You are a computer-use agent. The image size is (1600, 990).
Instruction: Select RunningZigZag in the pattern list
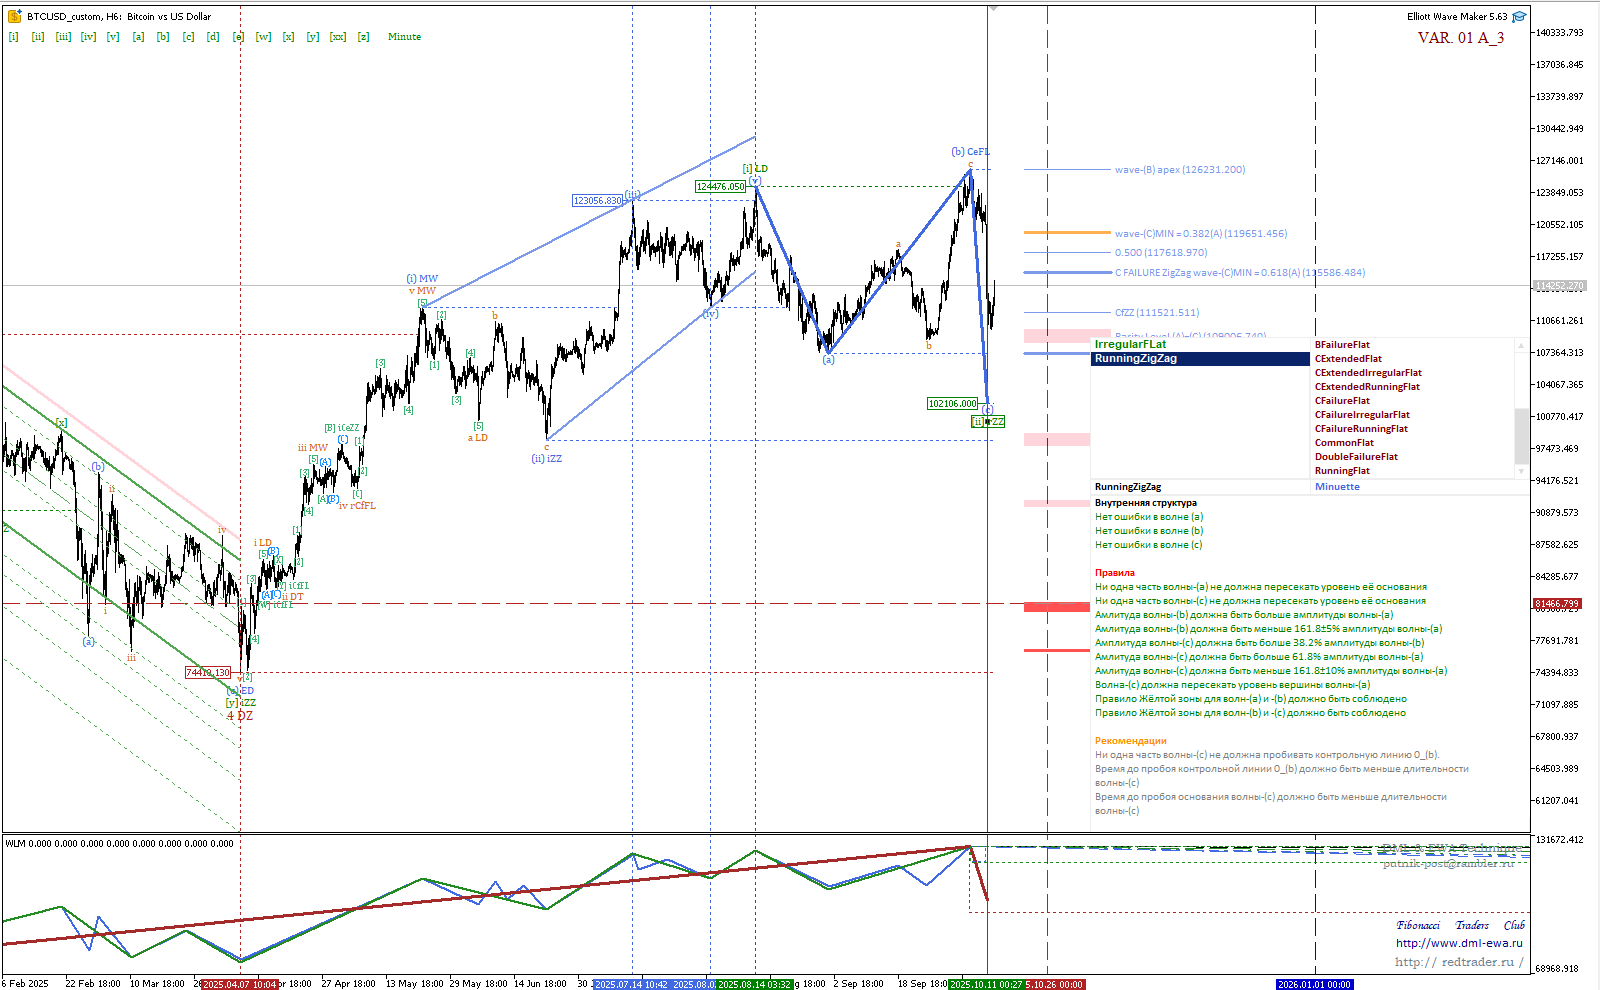tap(1136, 359)
